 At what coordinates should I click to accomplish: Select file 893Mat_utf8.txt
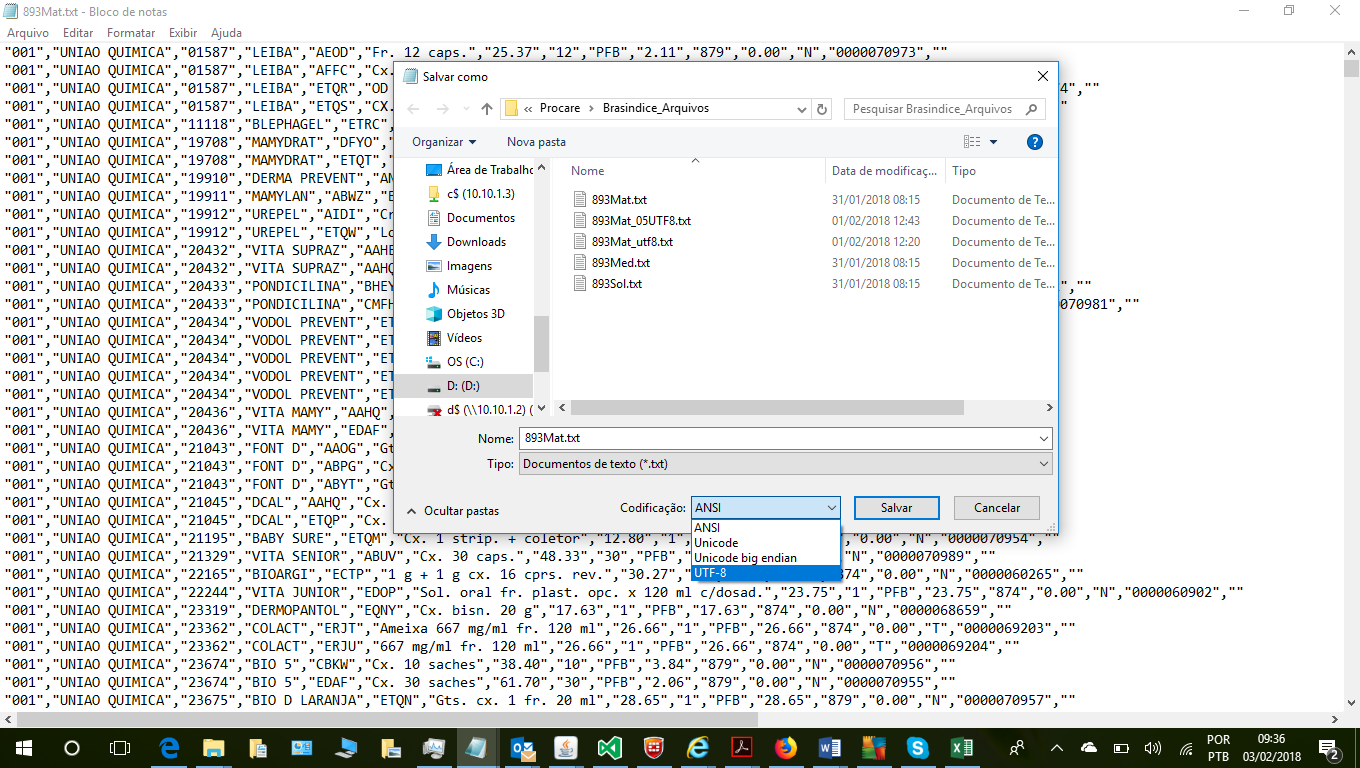632,242
